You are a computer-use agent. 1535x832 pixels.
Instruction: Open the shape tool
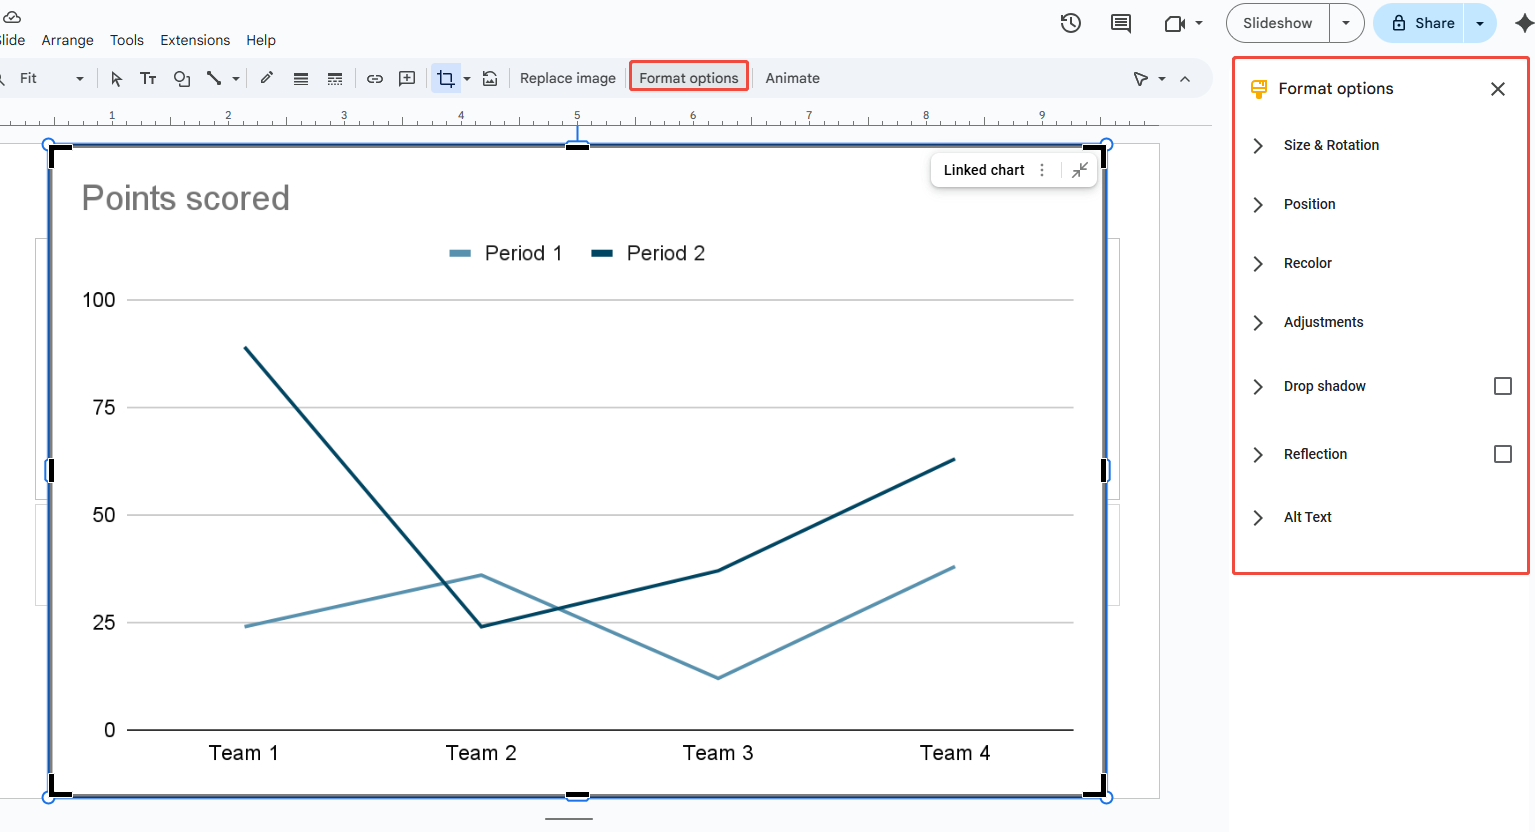pos(182,78)
